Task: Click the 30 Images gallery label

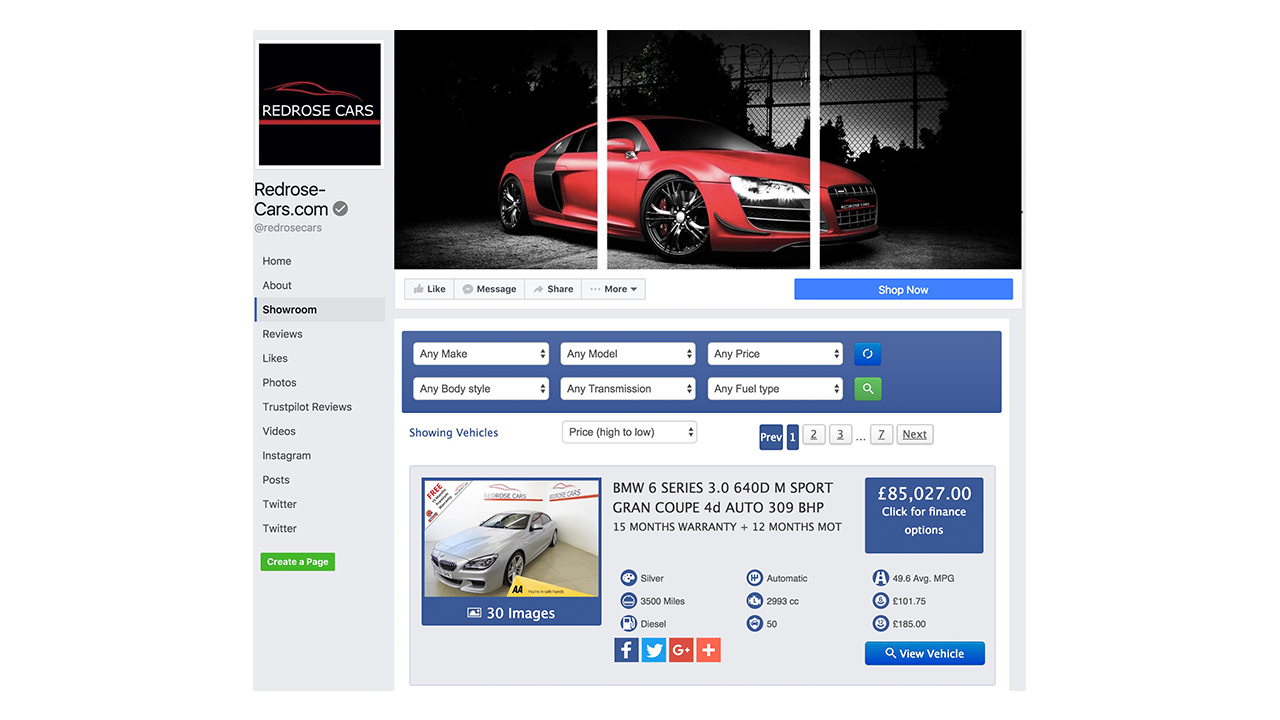Action: point(511,613)
